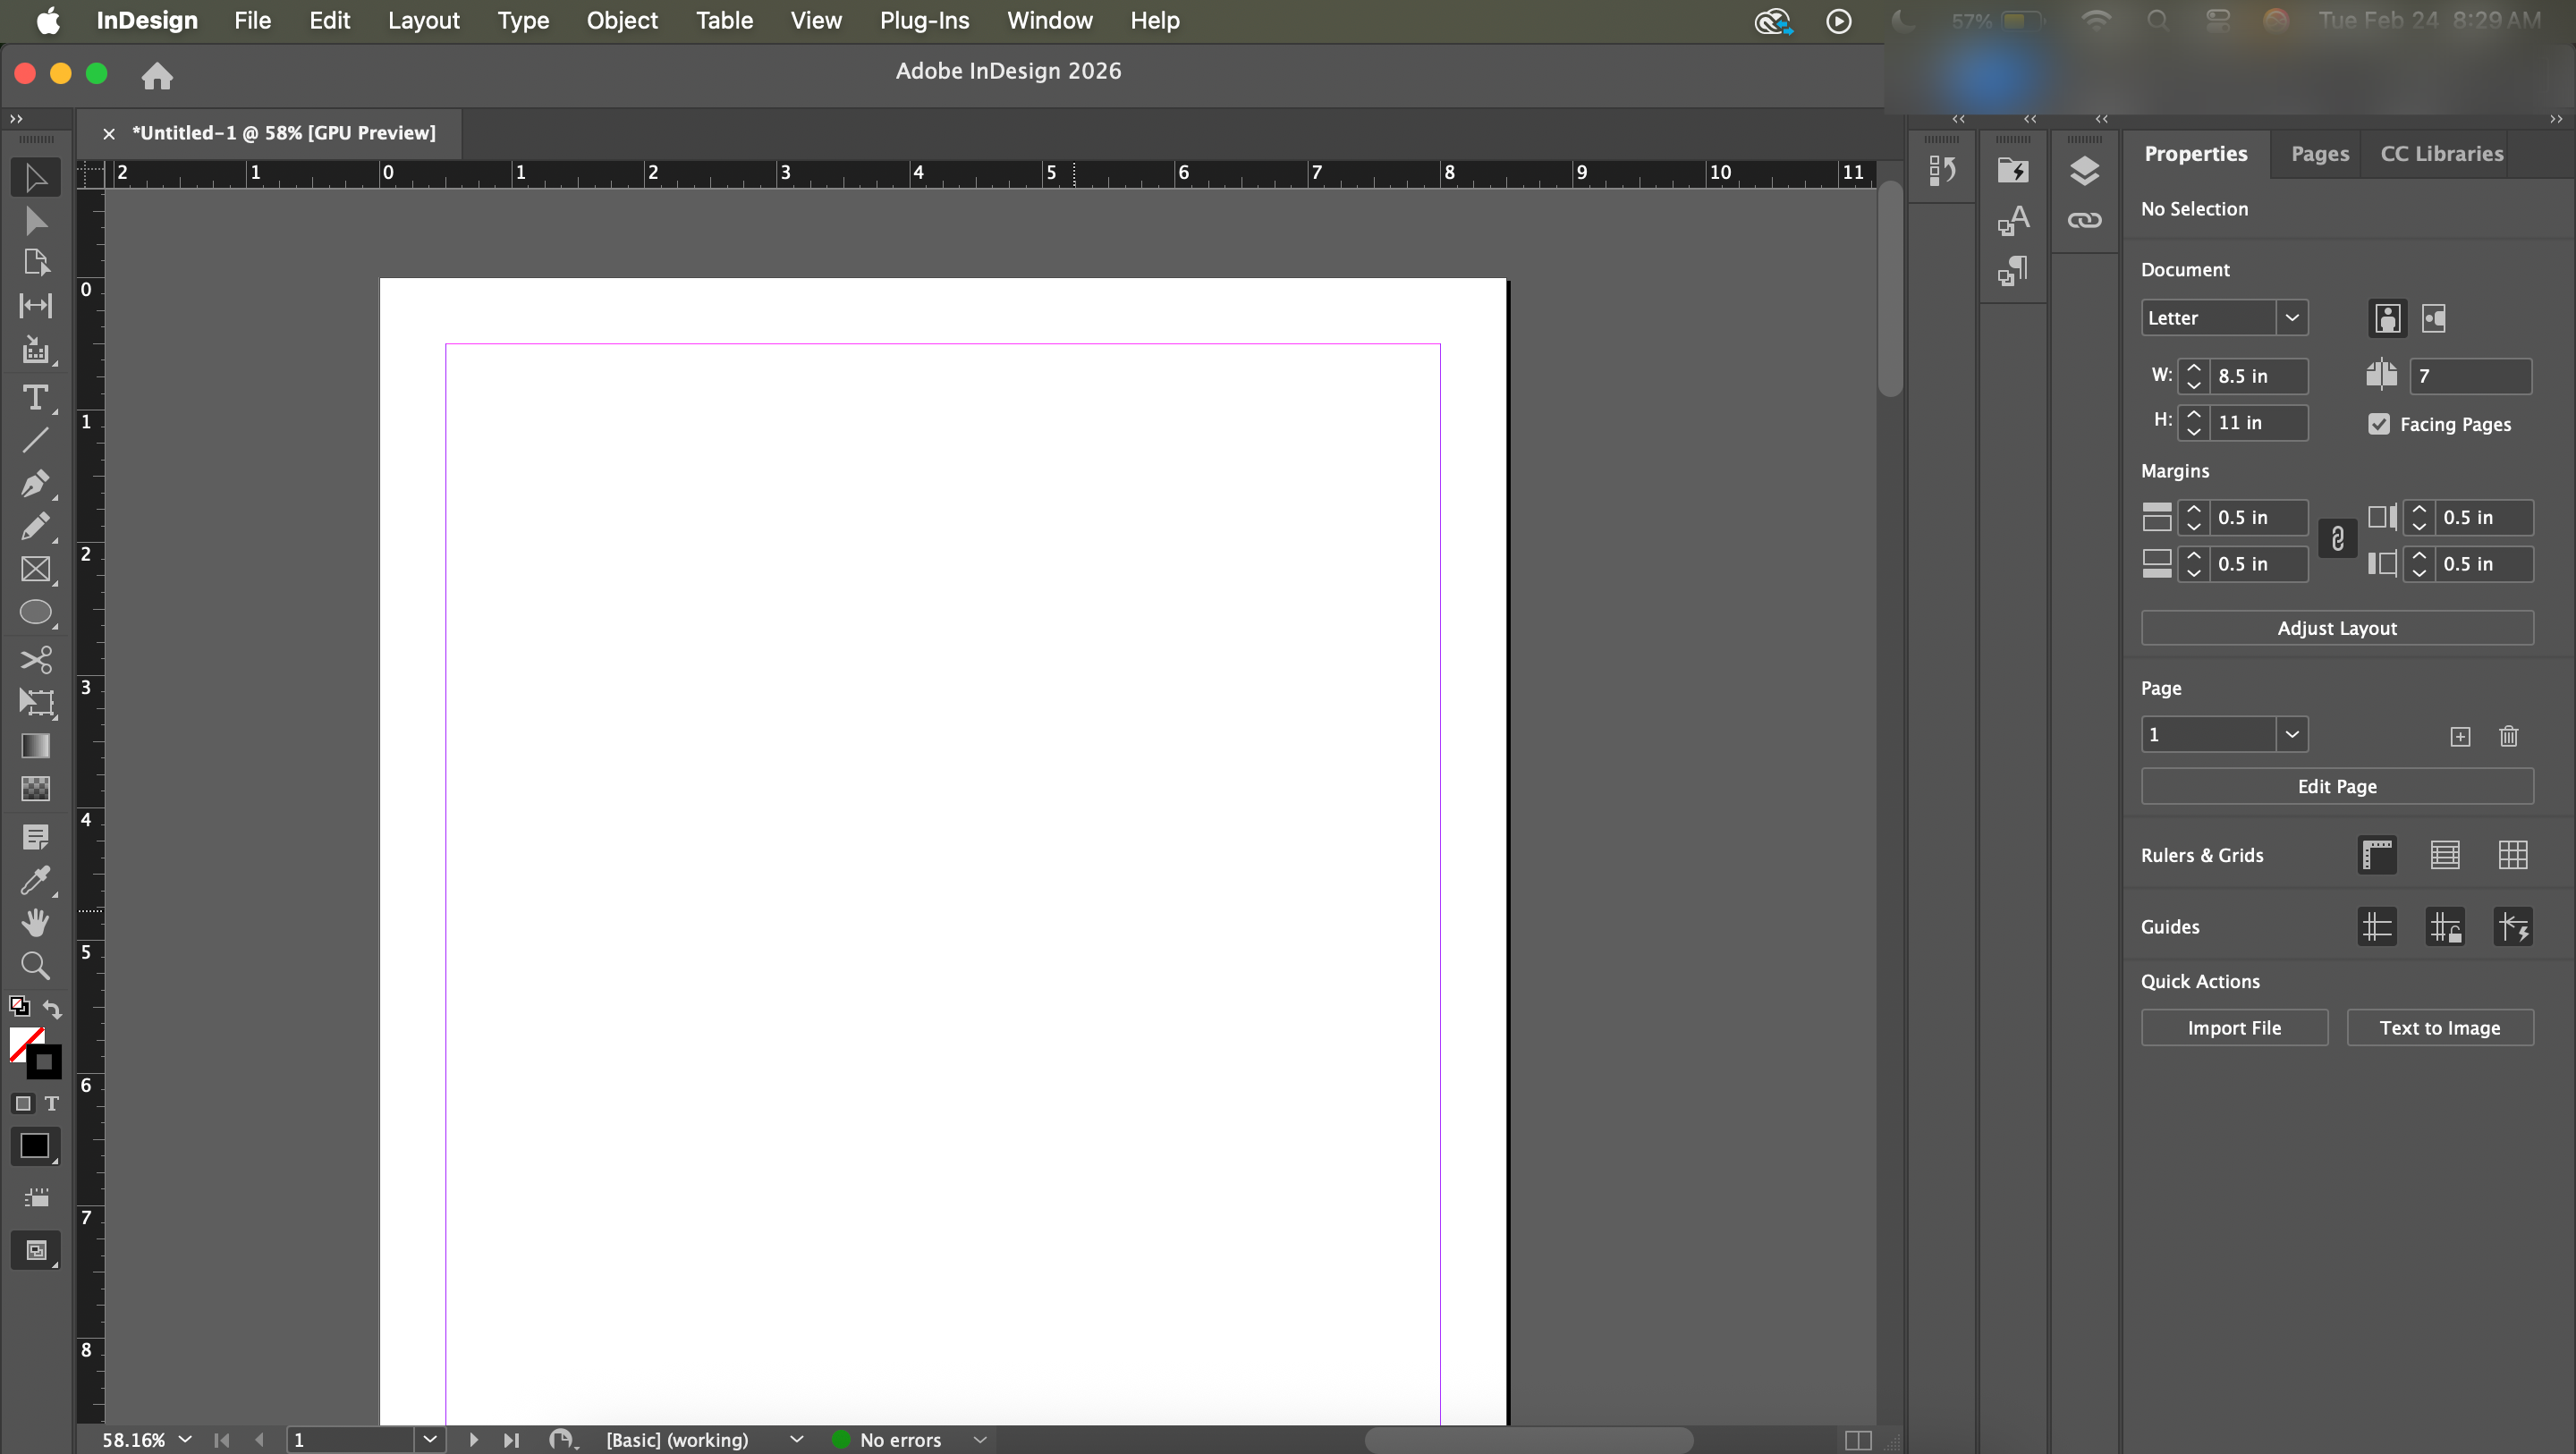Click the Hand tool

click(35, 922)
